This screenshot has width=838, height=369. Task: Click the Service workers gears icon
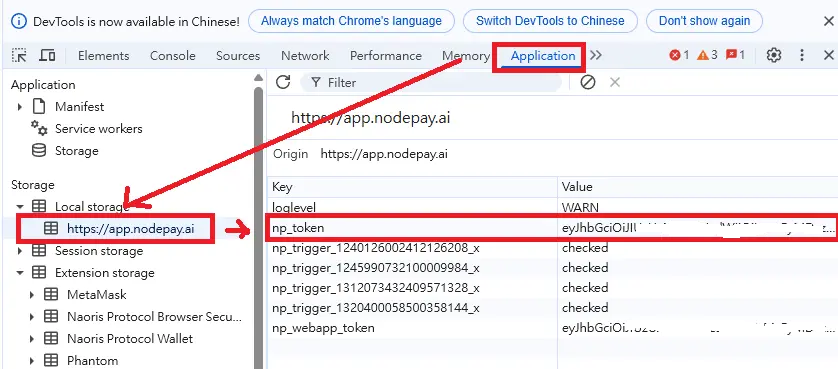coord(39,128)
